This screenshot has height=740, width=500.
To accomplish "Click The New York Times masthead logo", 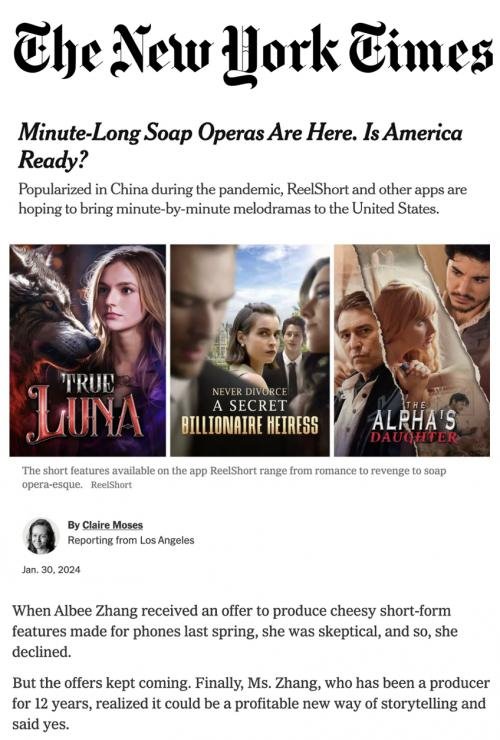I will [x=253, y=52].
